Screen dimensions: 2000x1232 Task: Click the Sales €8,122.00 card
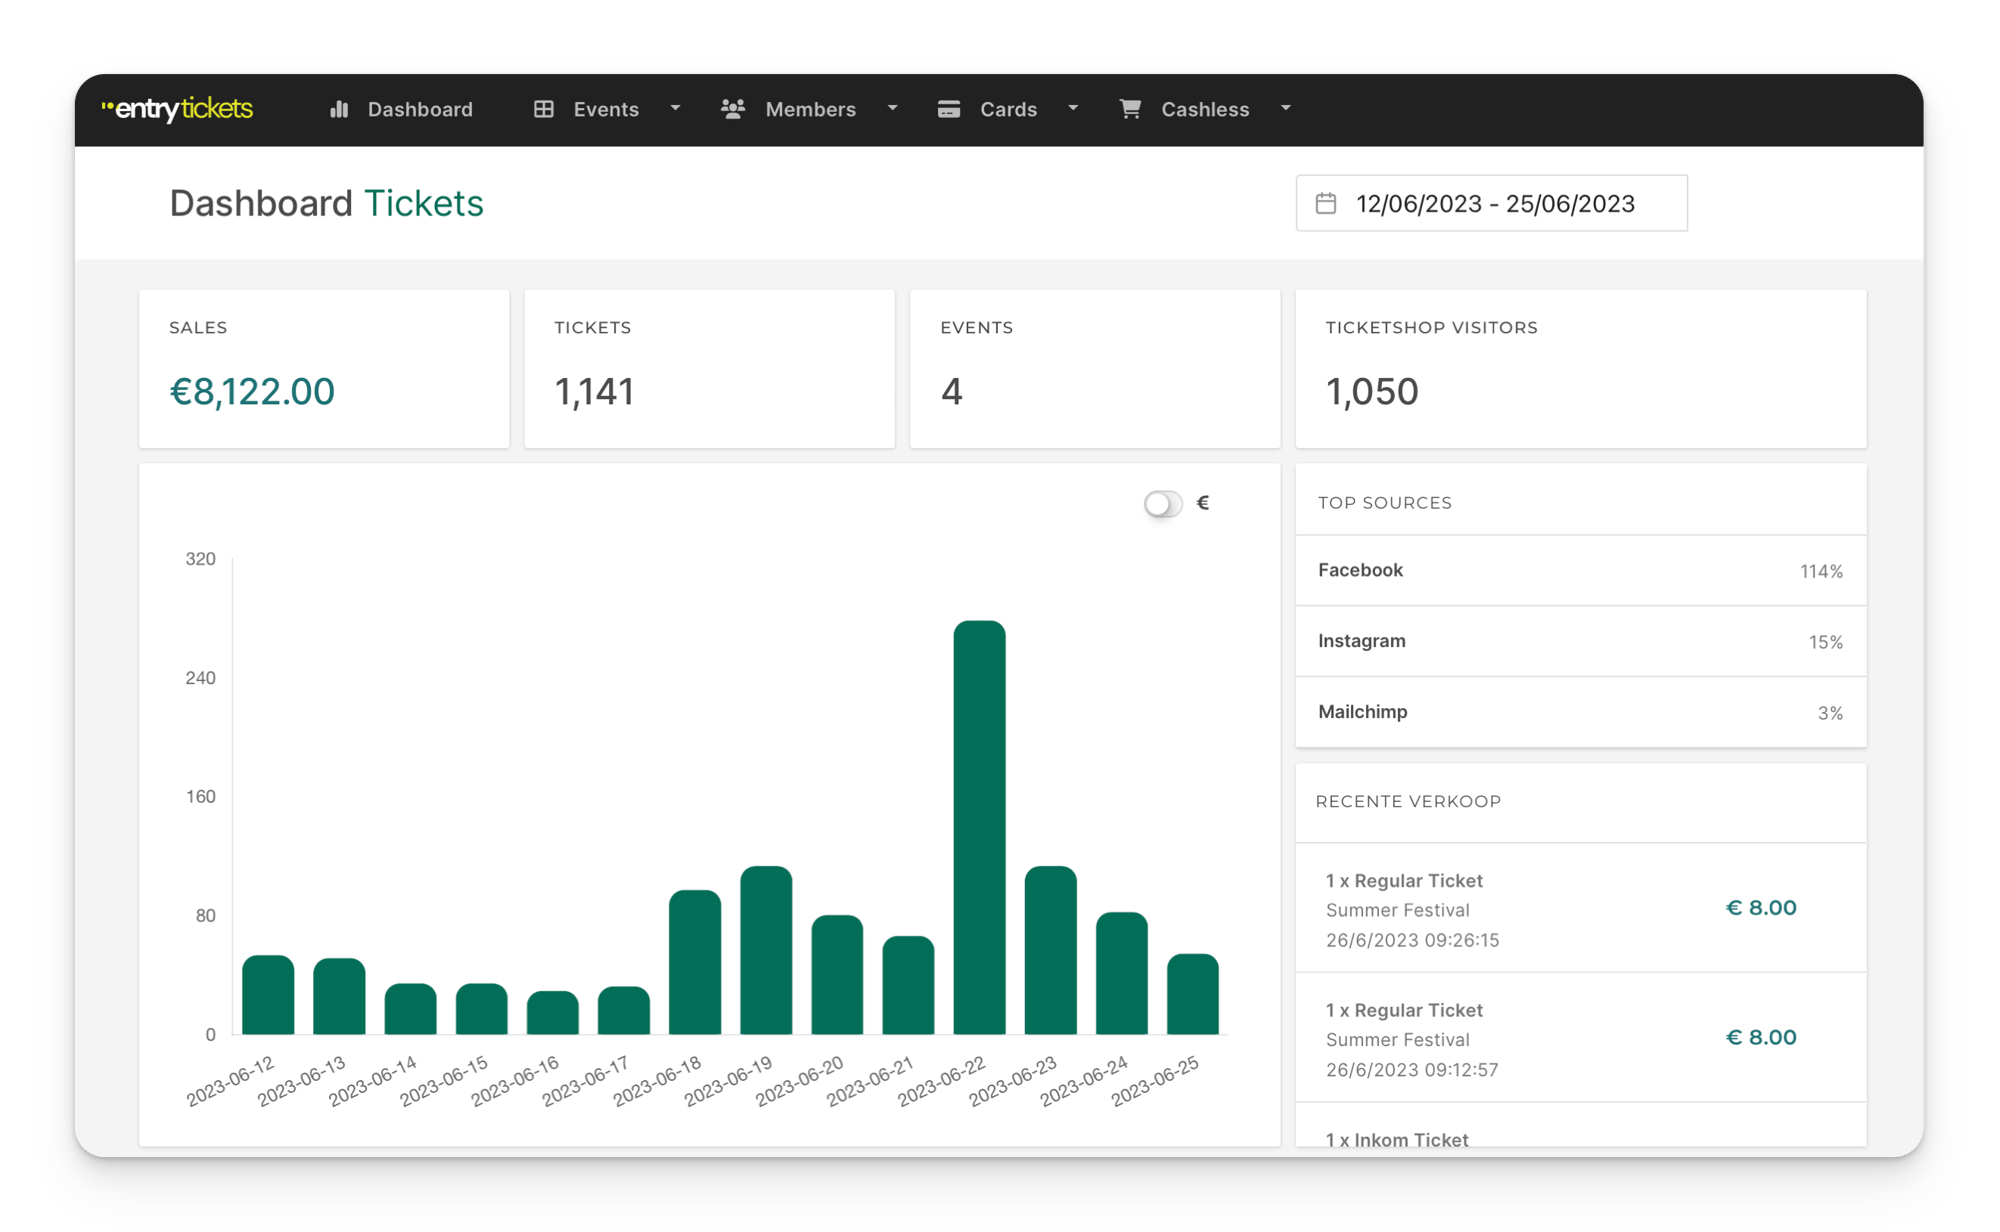[x=324, y=369]
